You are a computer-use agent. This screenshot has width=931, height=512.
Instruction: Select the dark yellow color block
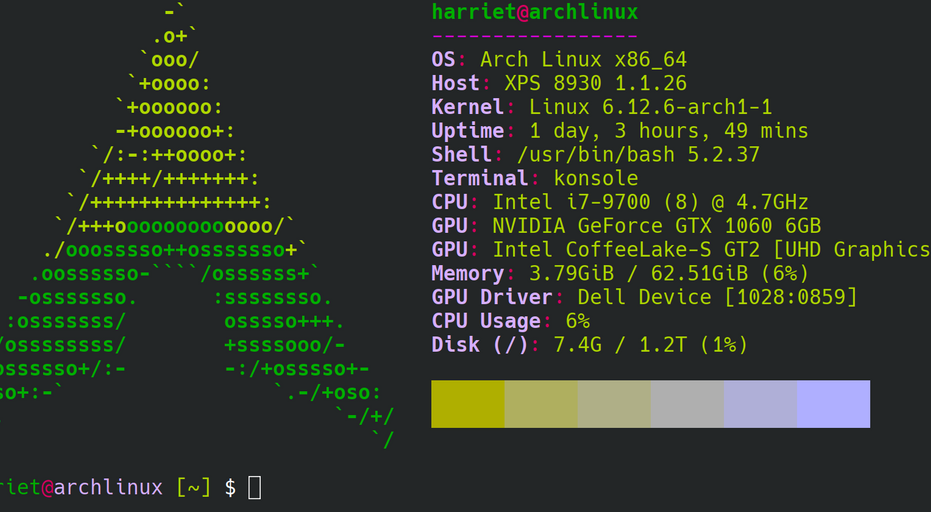point(468,404)
